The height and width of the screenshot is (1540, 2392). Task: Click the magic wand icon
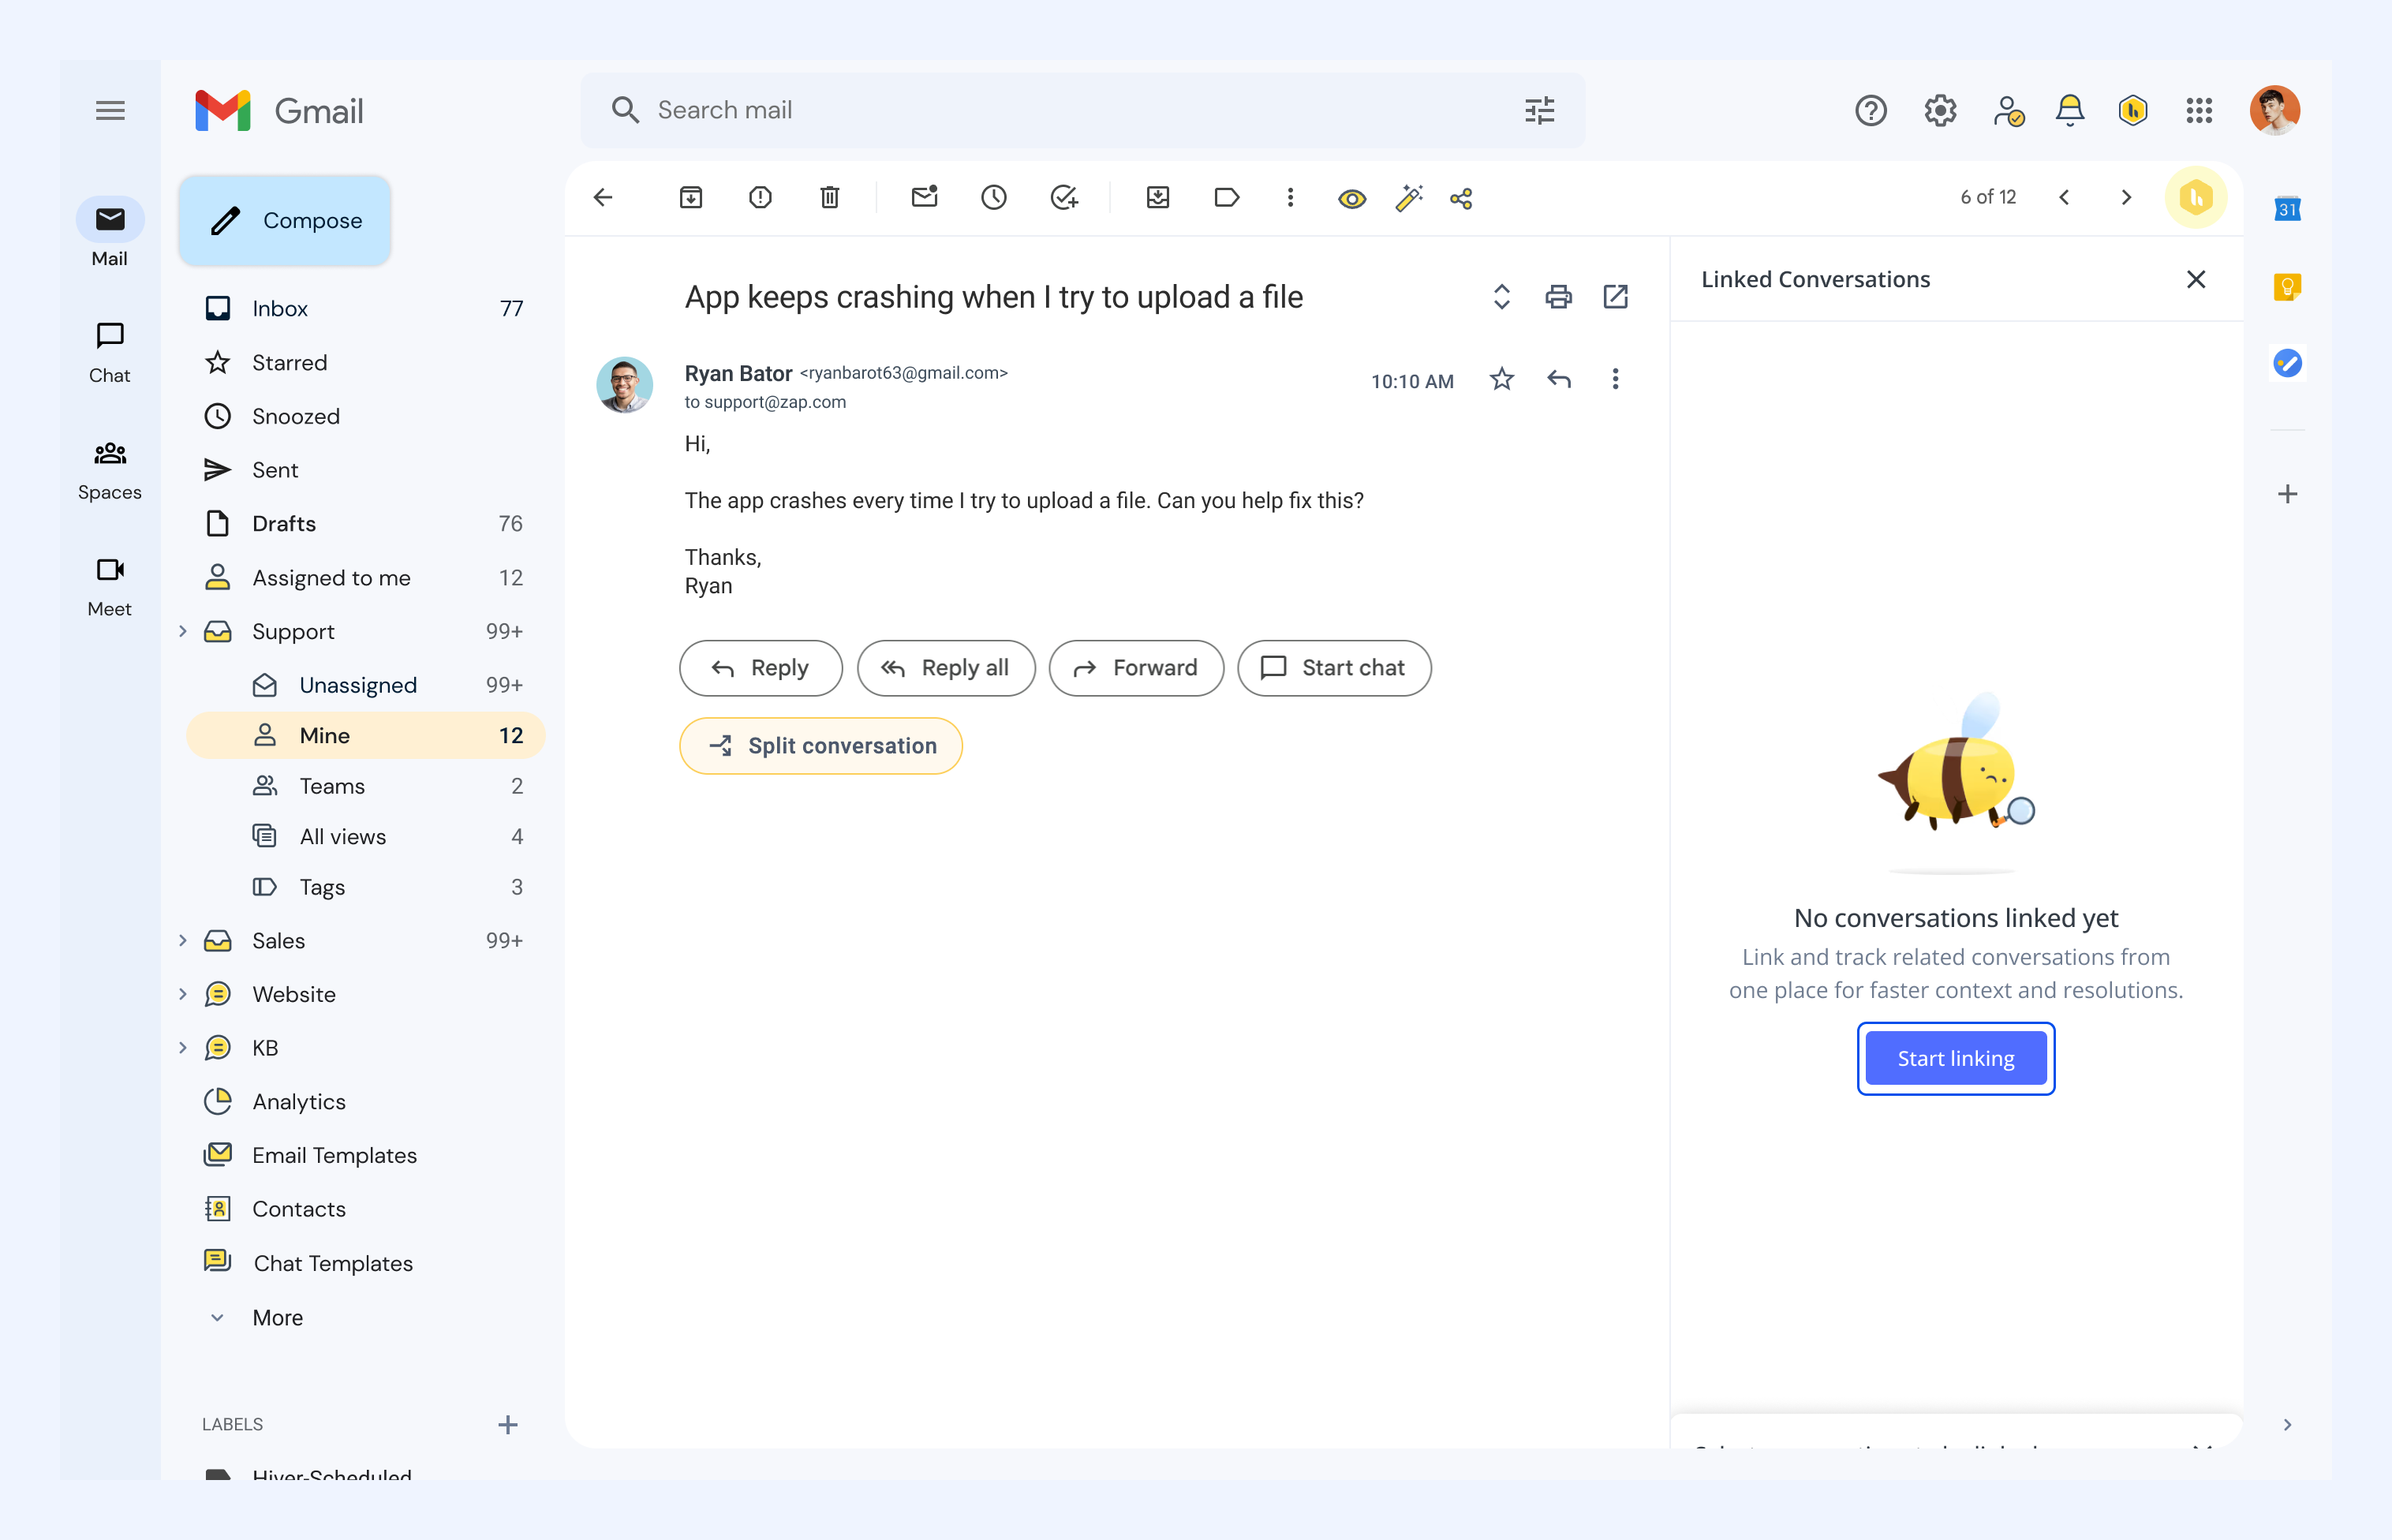1409,198
